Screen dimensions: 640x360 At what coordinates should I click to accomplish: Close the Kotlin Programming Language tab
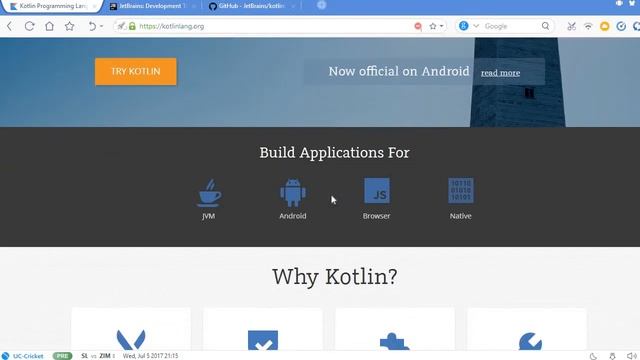point(95,6)
